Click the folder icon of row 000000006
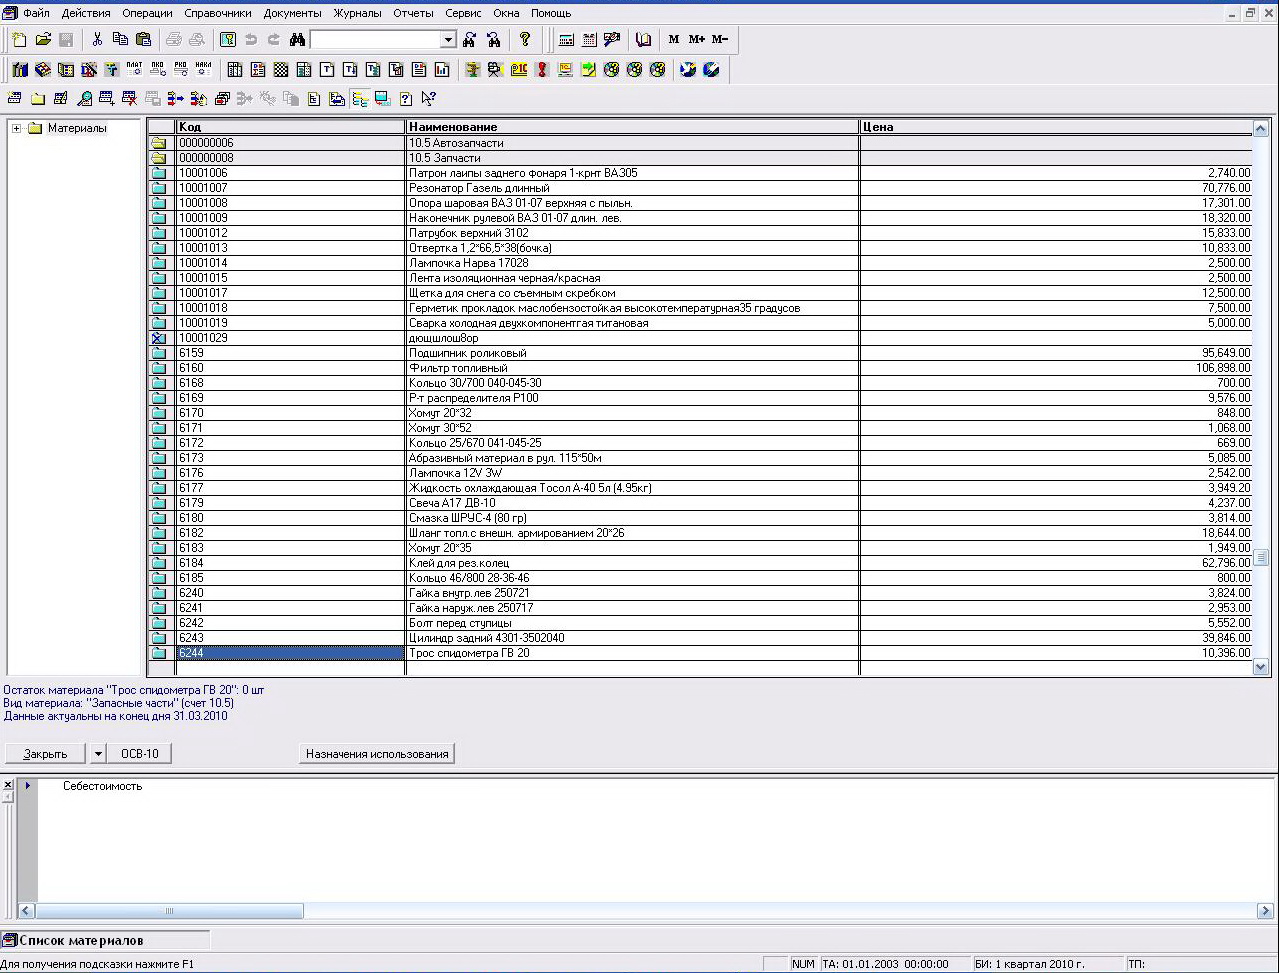 click(x=158, y=143)
